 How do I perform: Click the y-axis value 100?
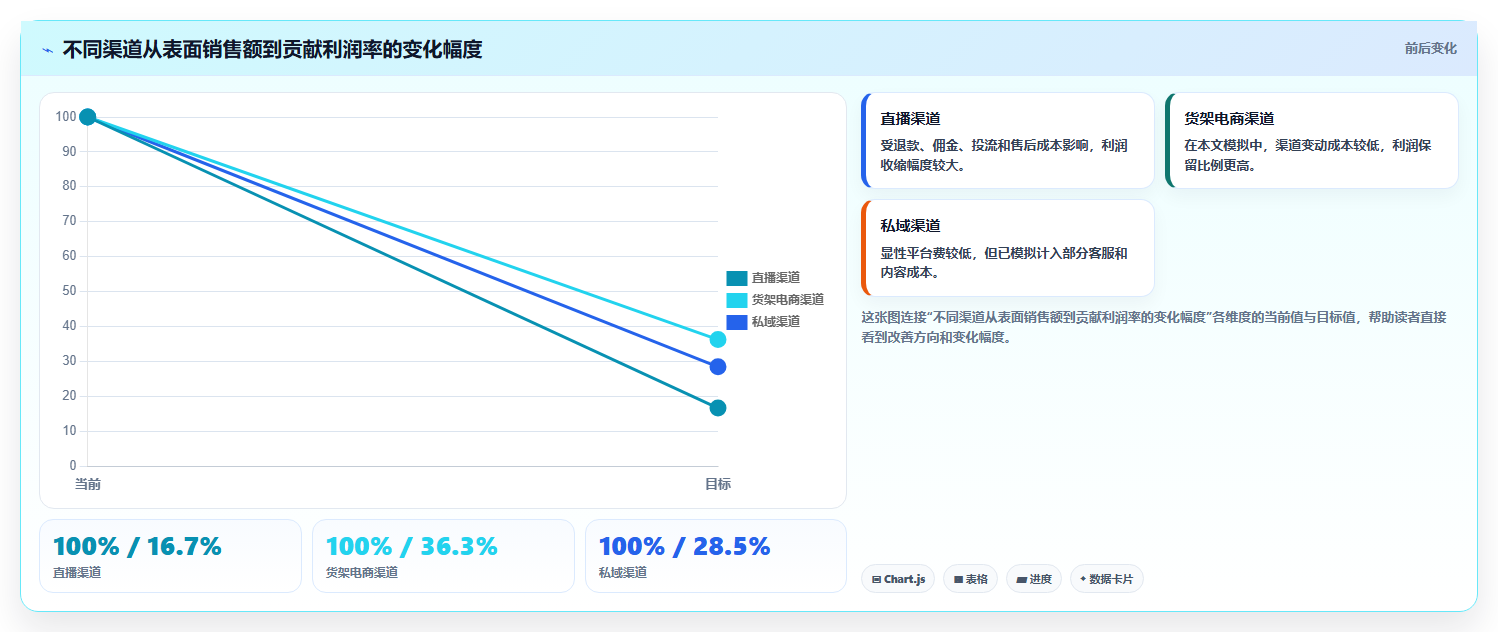tap(66, 117)
